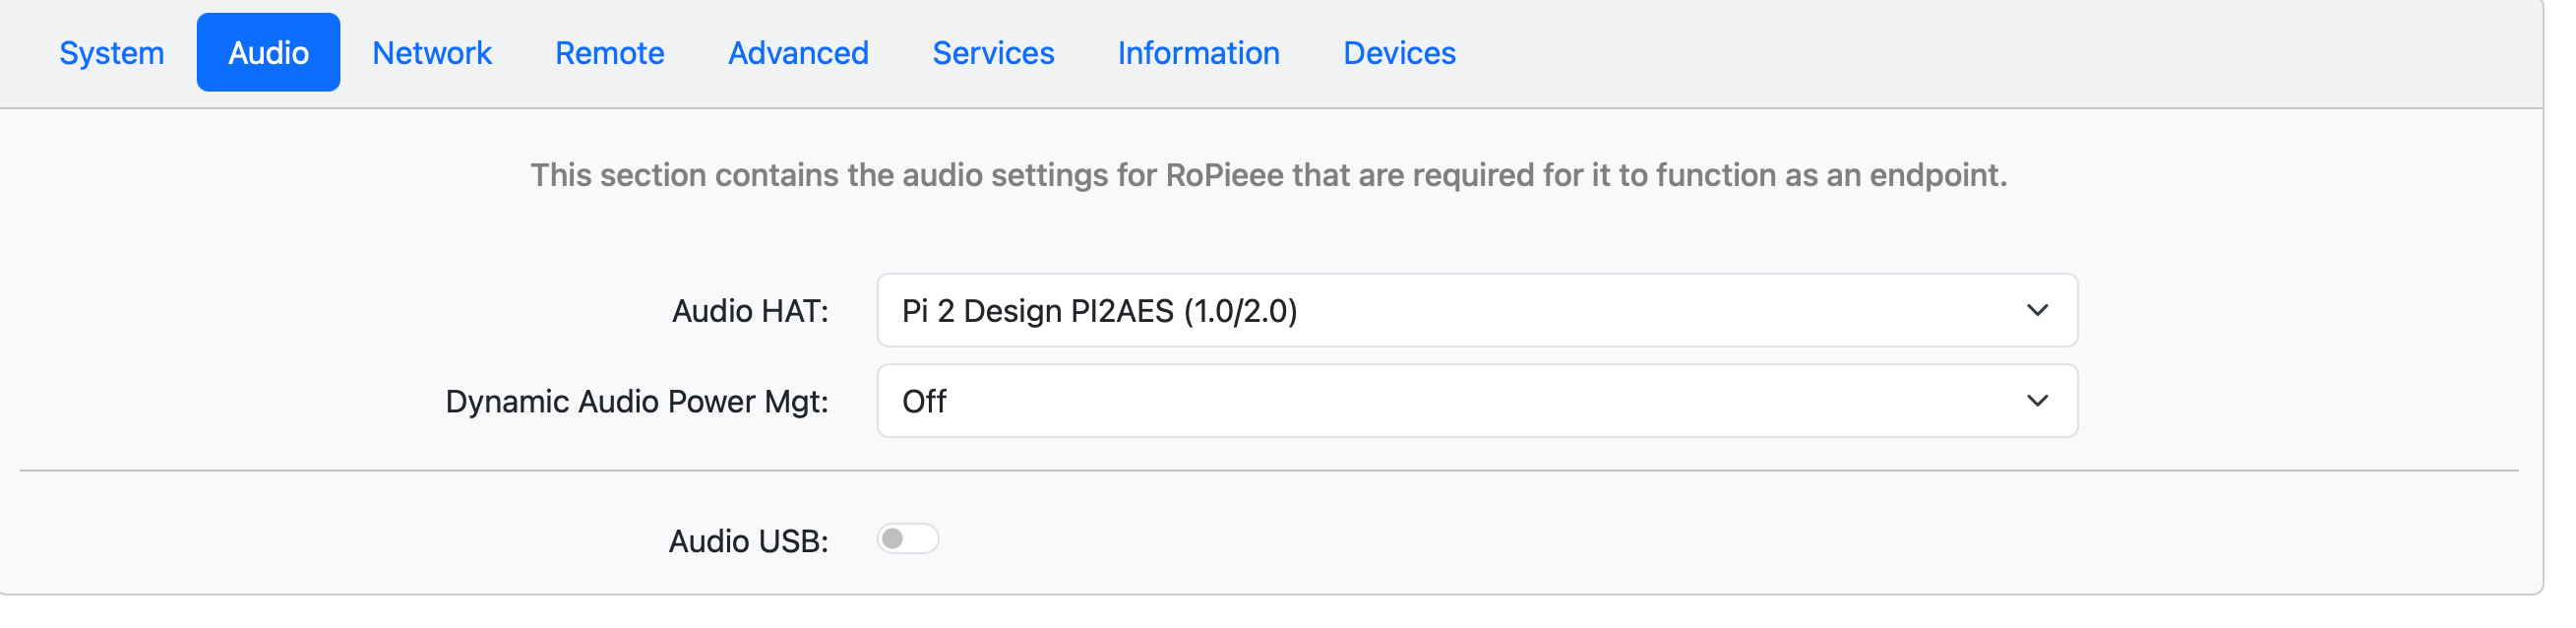The width and height of the screenshot is (2576, 628).
Task: Switch to the System tab
Action: (x=111, y=53)
